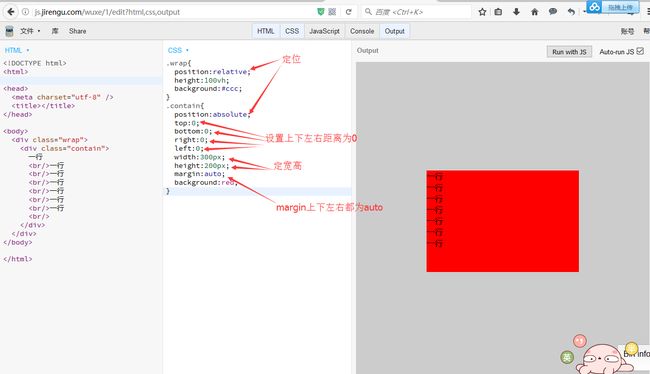Click the Output panel label
650x374 pixels.
pos(368,50)
